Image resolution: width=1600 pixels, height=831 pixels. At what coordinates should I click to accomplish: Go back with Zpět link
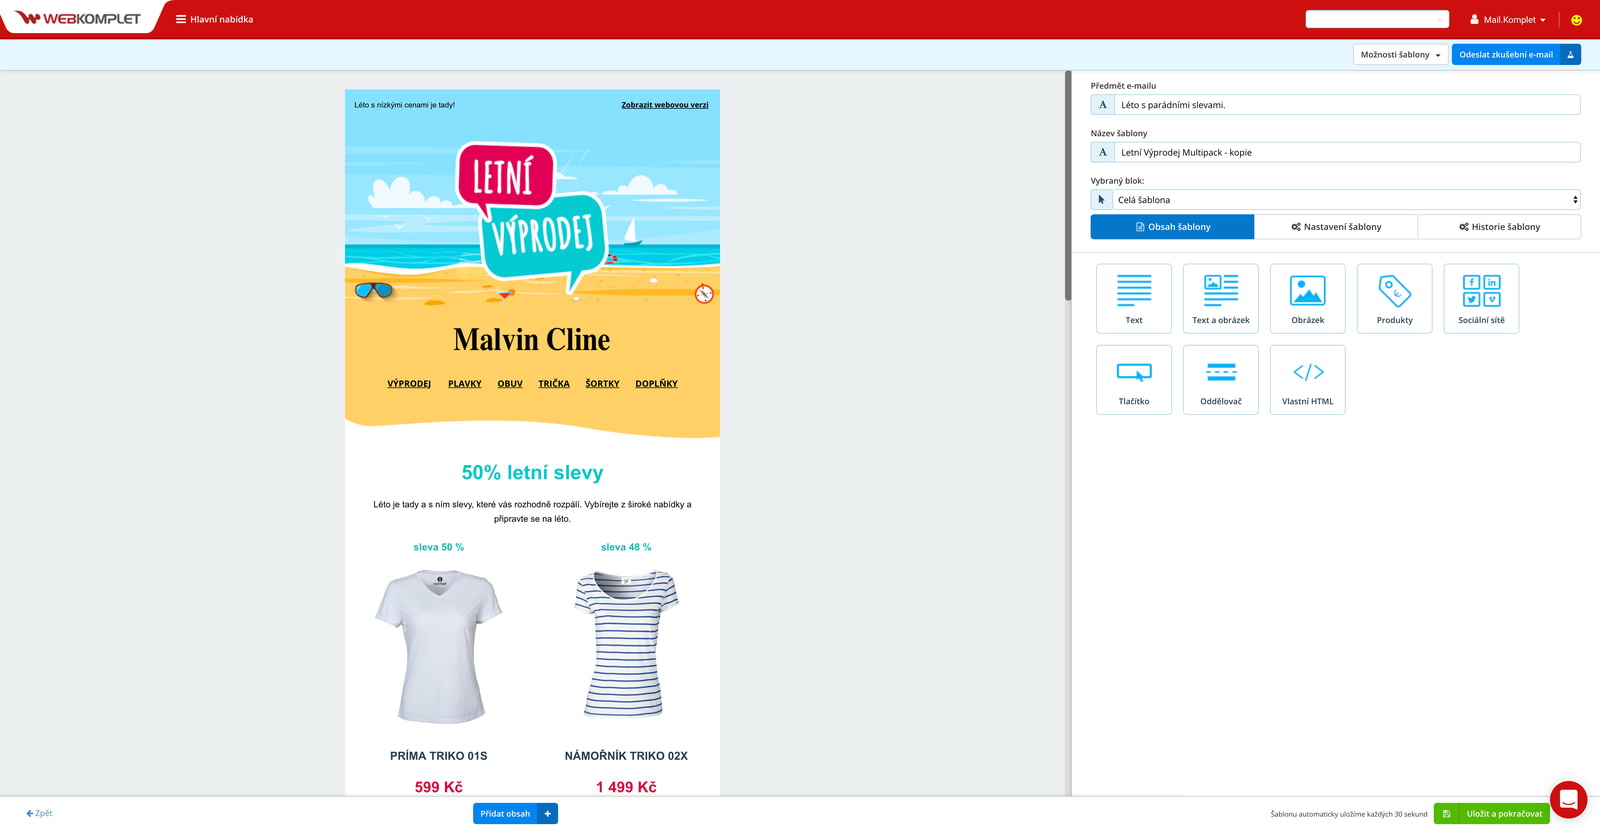pyautogui.click(x=39, y=813)
